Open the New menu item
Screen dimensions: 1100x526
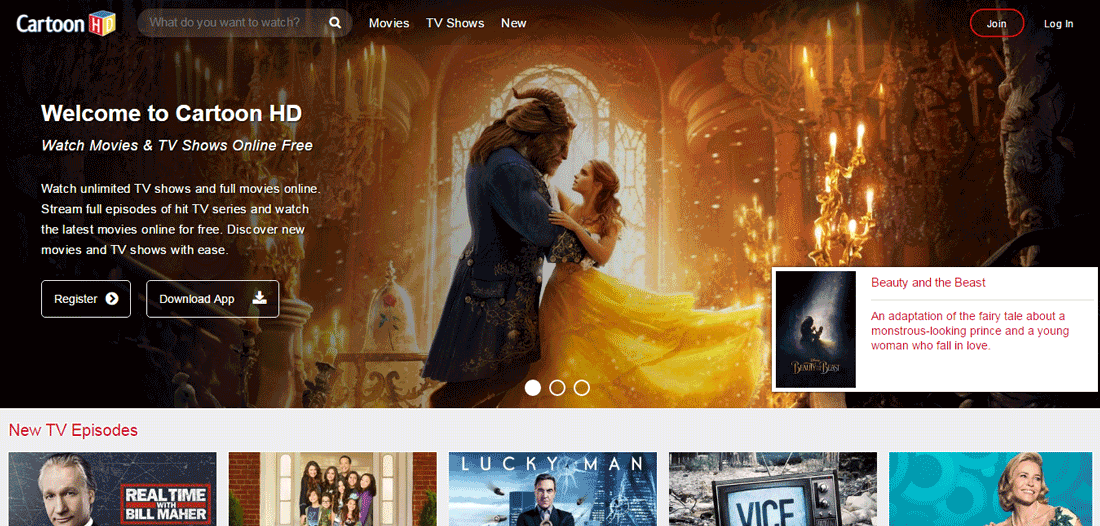pyautogui.click(x=514, y=23)
